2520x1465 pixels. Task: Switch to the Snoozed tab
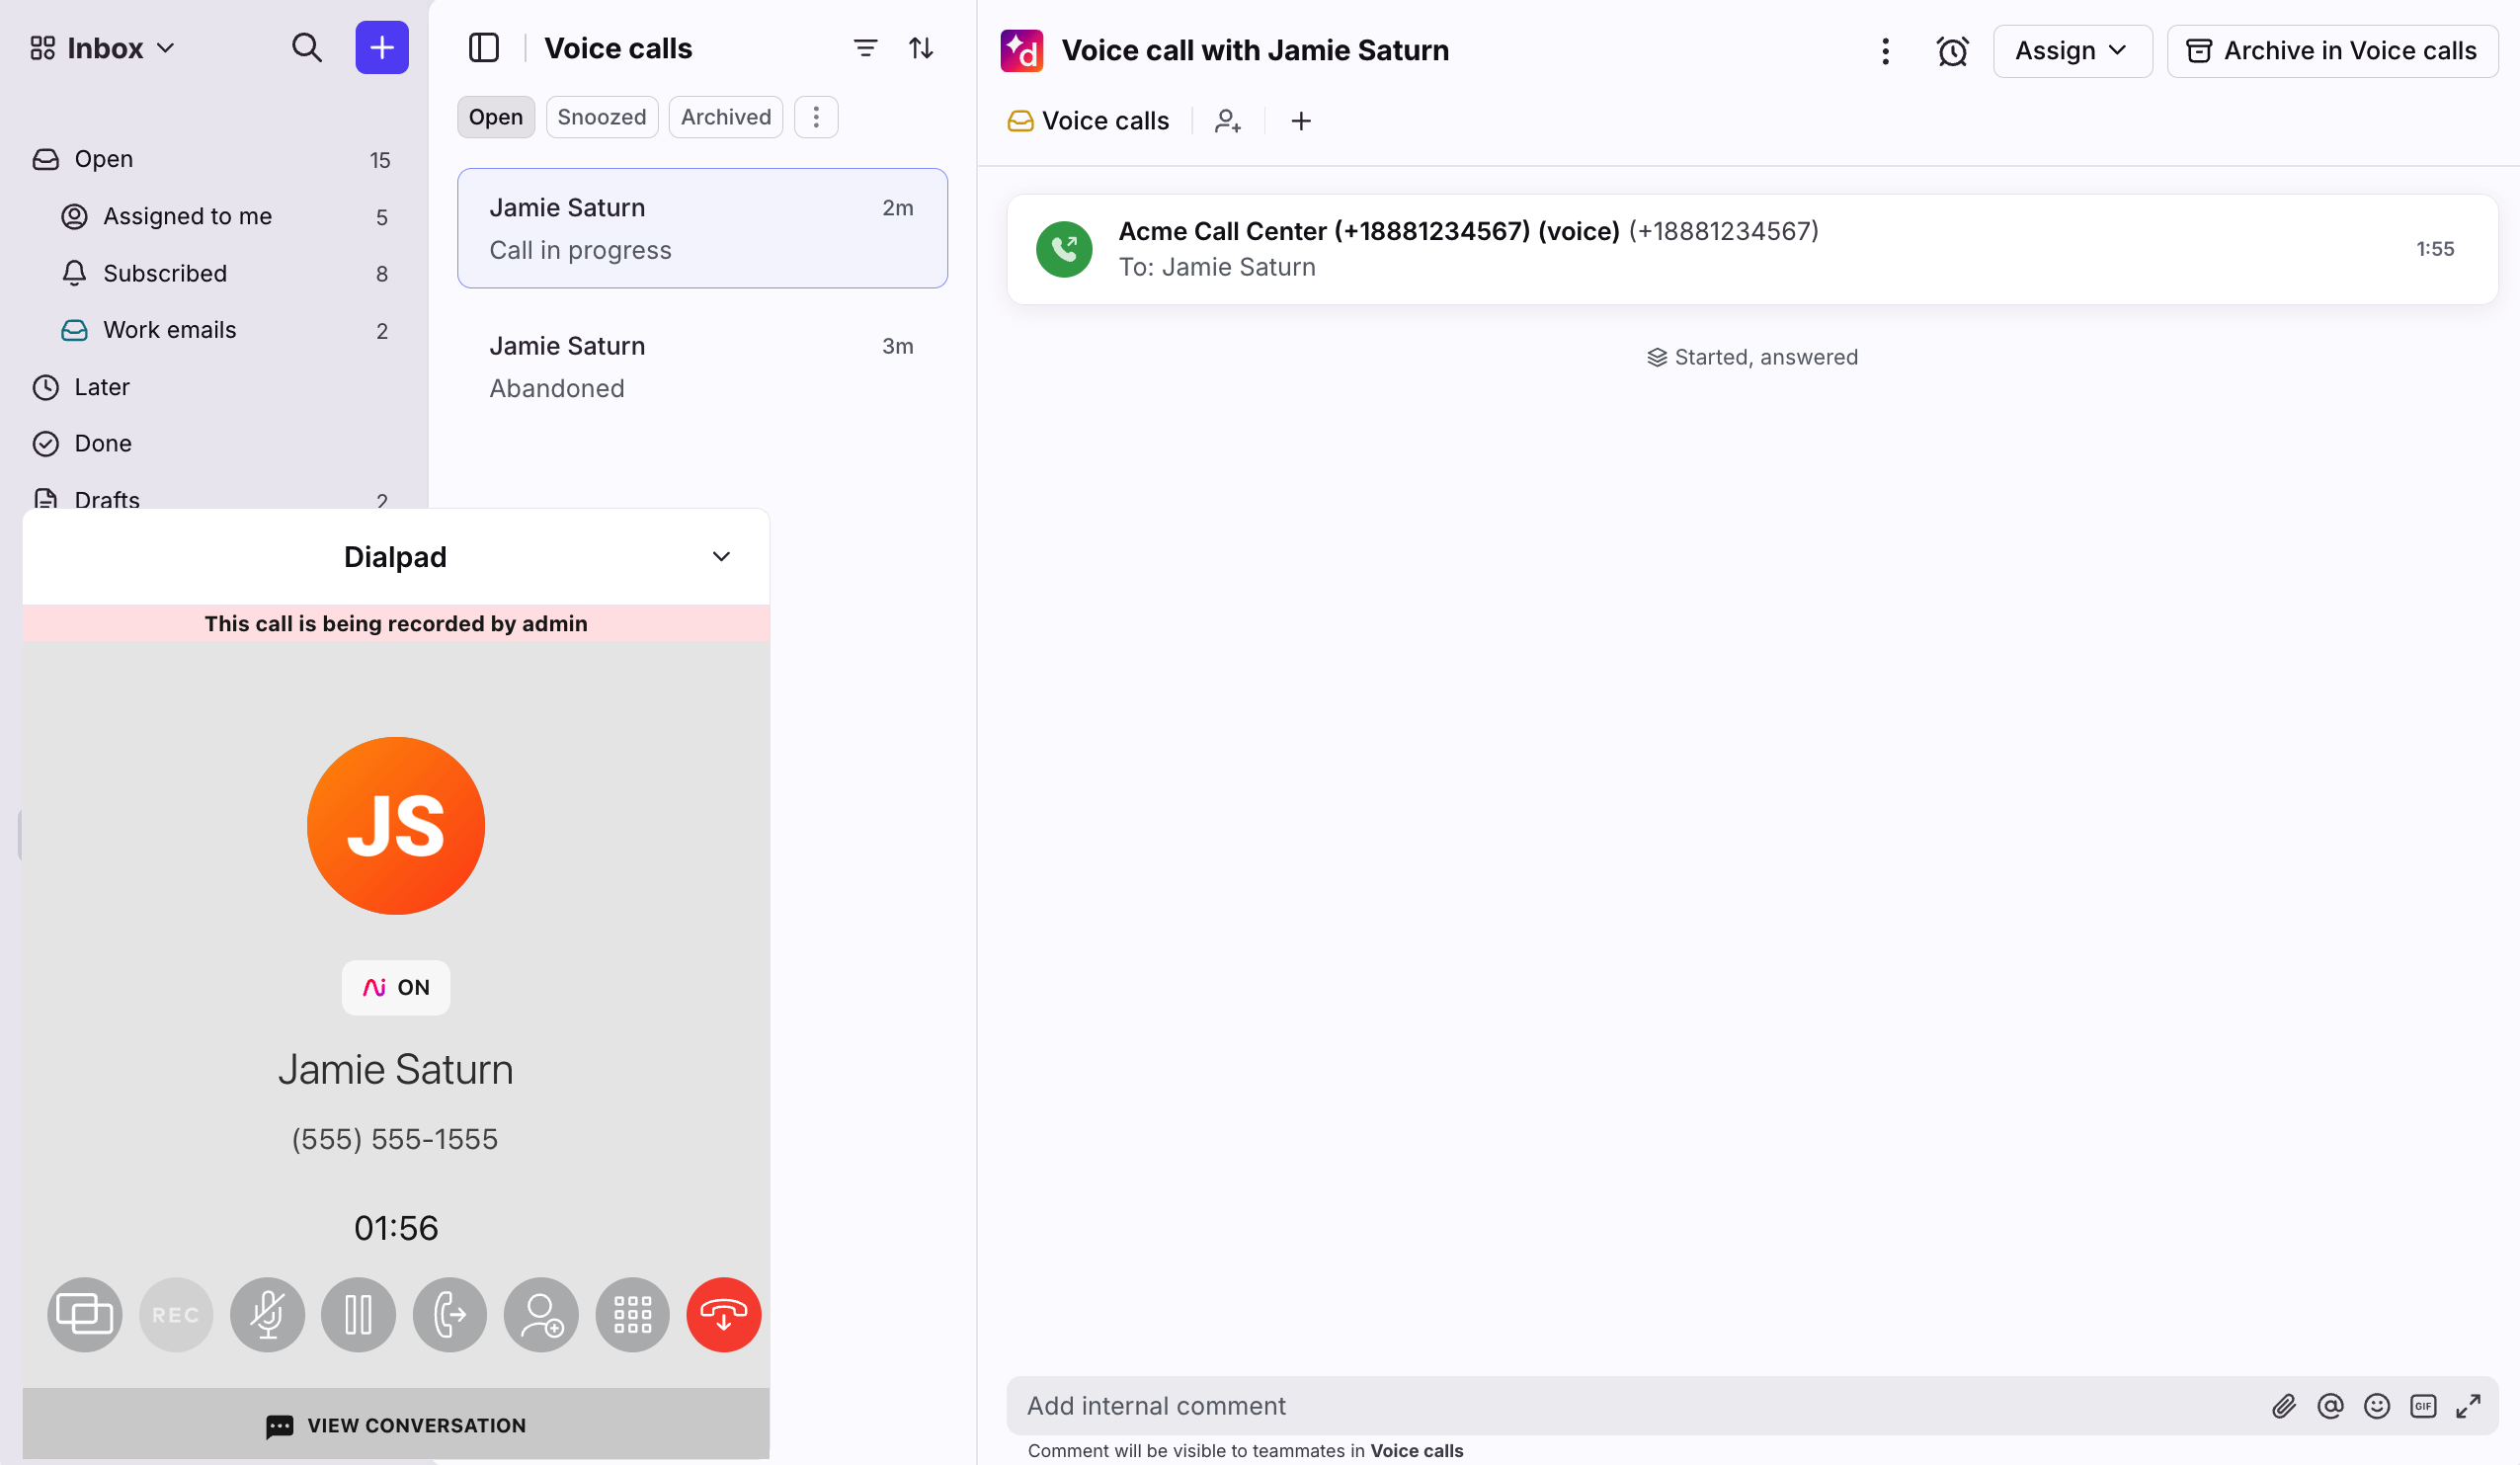click(601, 117)
